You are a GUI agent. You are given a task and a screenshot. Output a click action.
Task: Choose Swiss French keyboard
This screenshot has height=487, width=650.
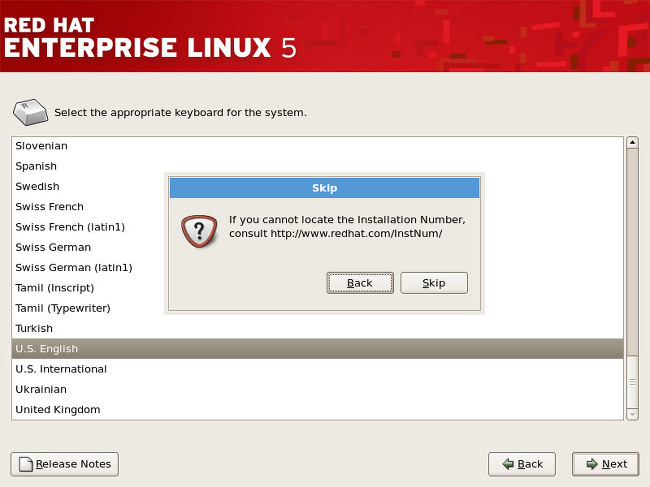click(317, 207)
